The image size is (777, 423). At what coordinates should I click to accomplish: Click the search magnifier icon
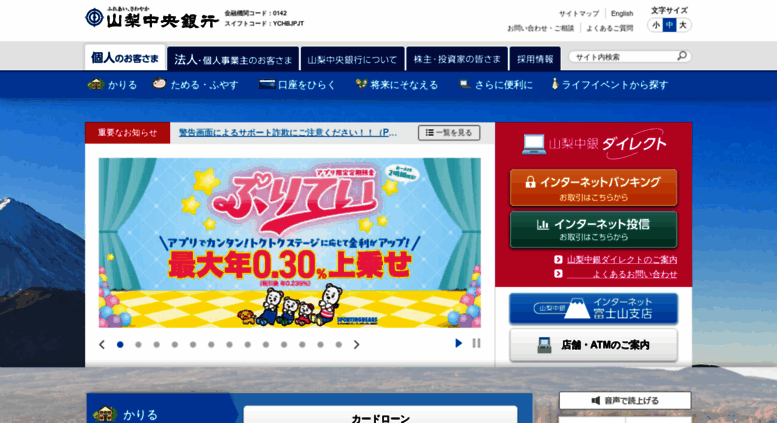(x=682, y=56)
